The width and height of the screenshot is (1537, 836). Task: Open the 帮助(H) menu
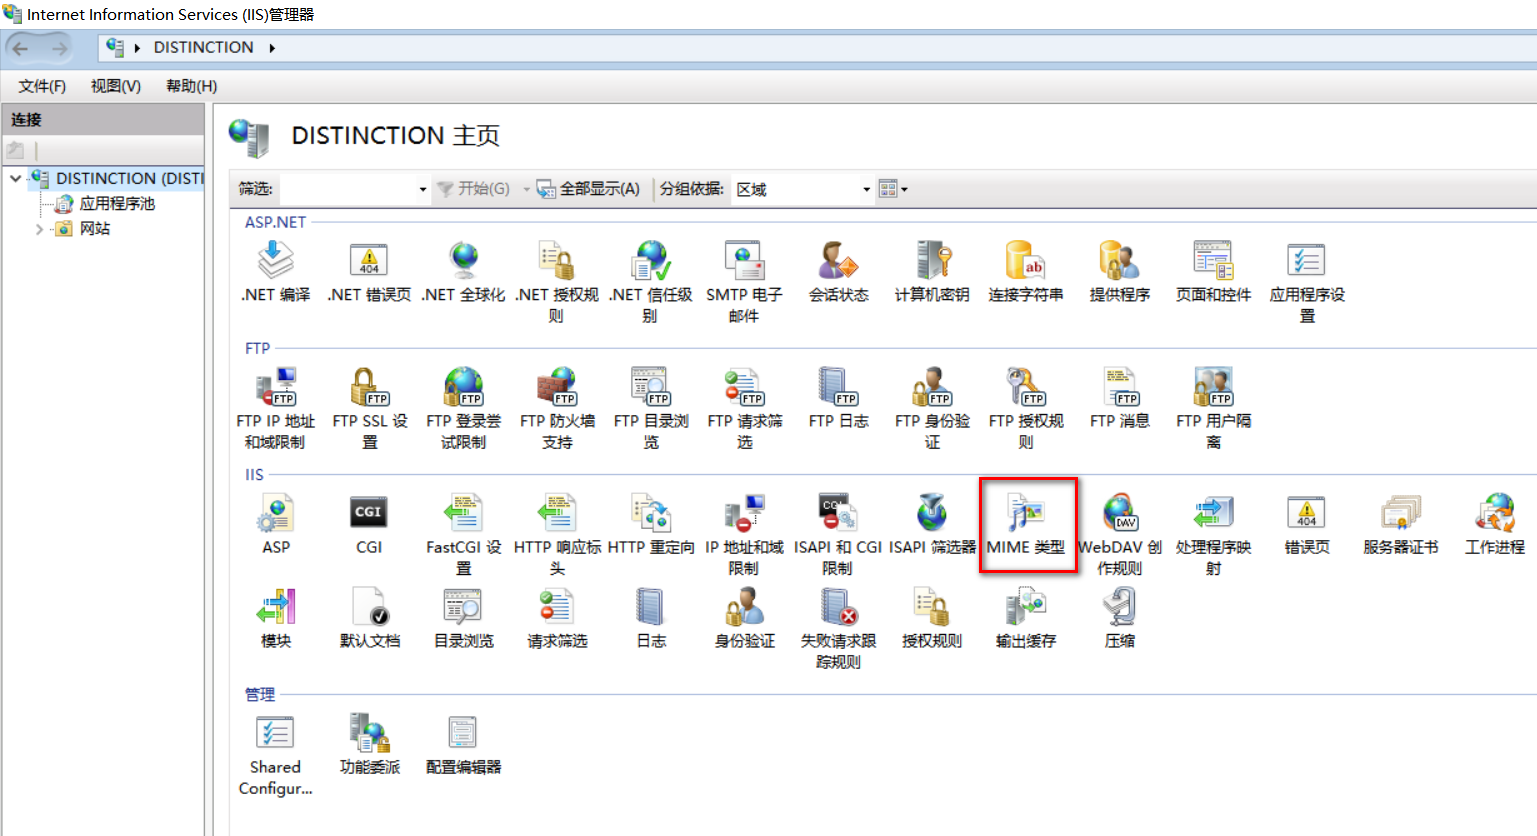point(191,86)
